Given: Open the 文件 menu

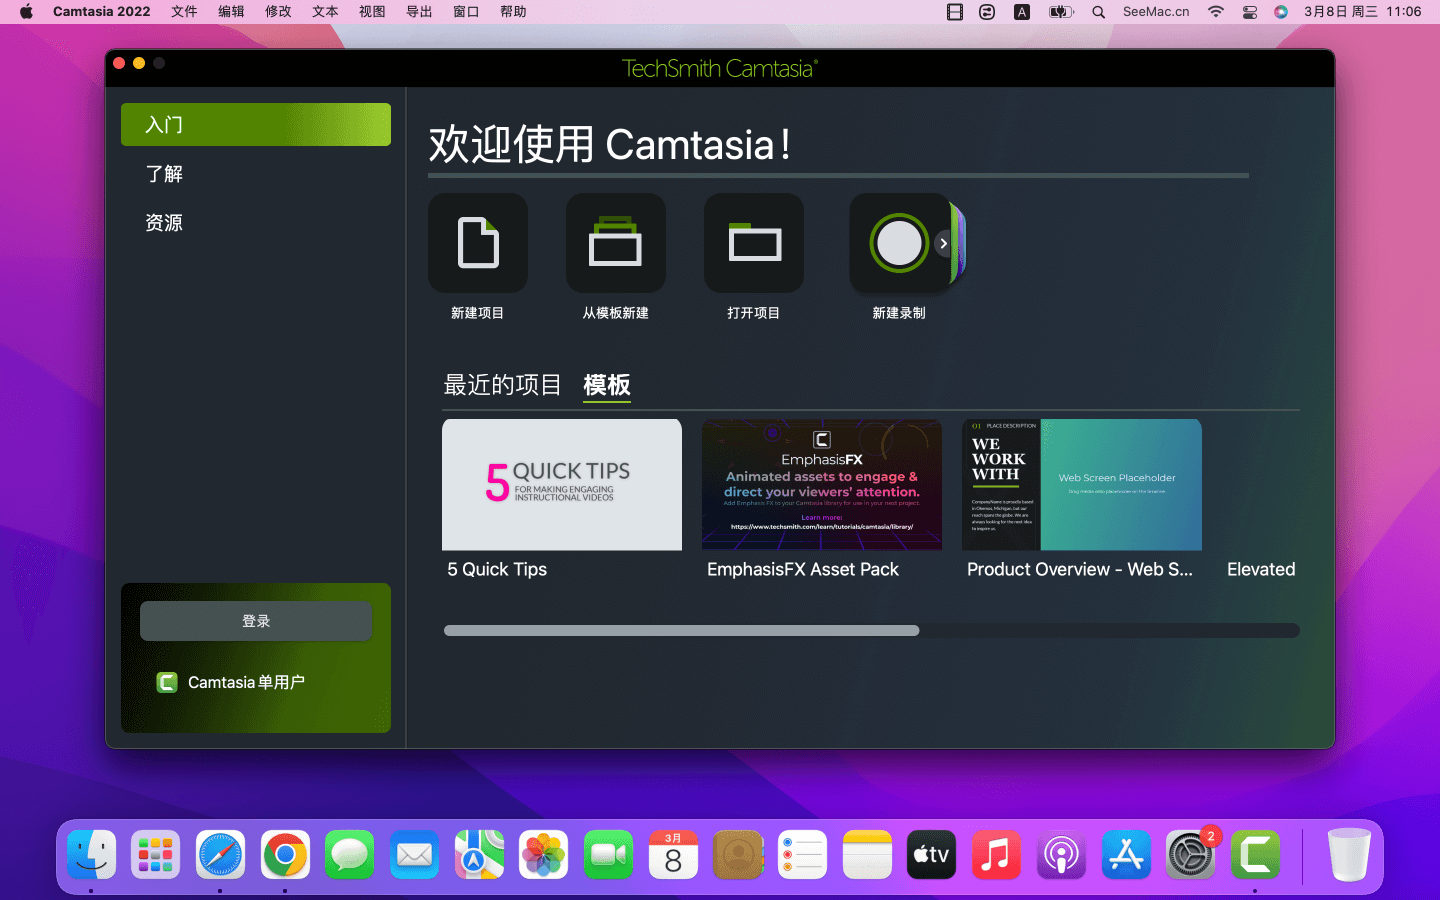Looking at the screenshot, I should [184, 12].
